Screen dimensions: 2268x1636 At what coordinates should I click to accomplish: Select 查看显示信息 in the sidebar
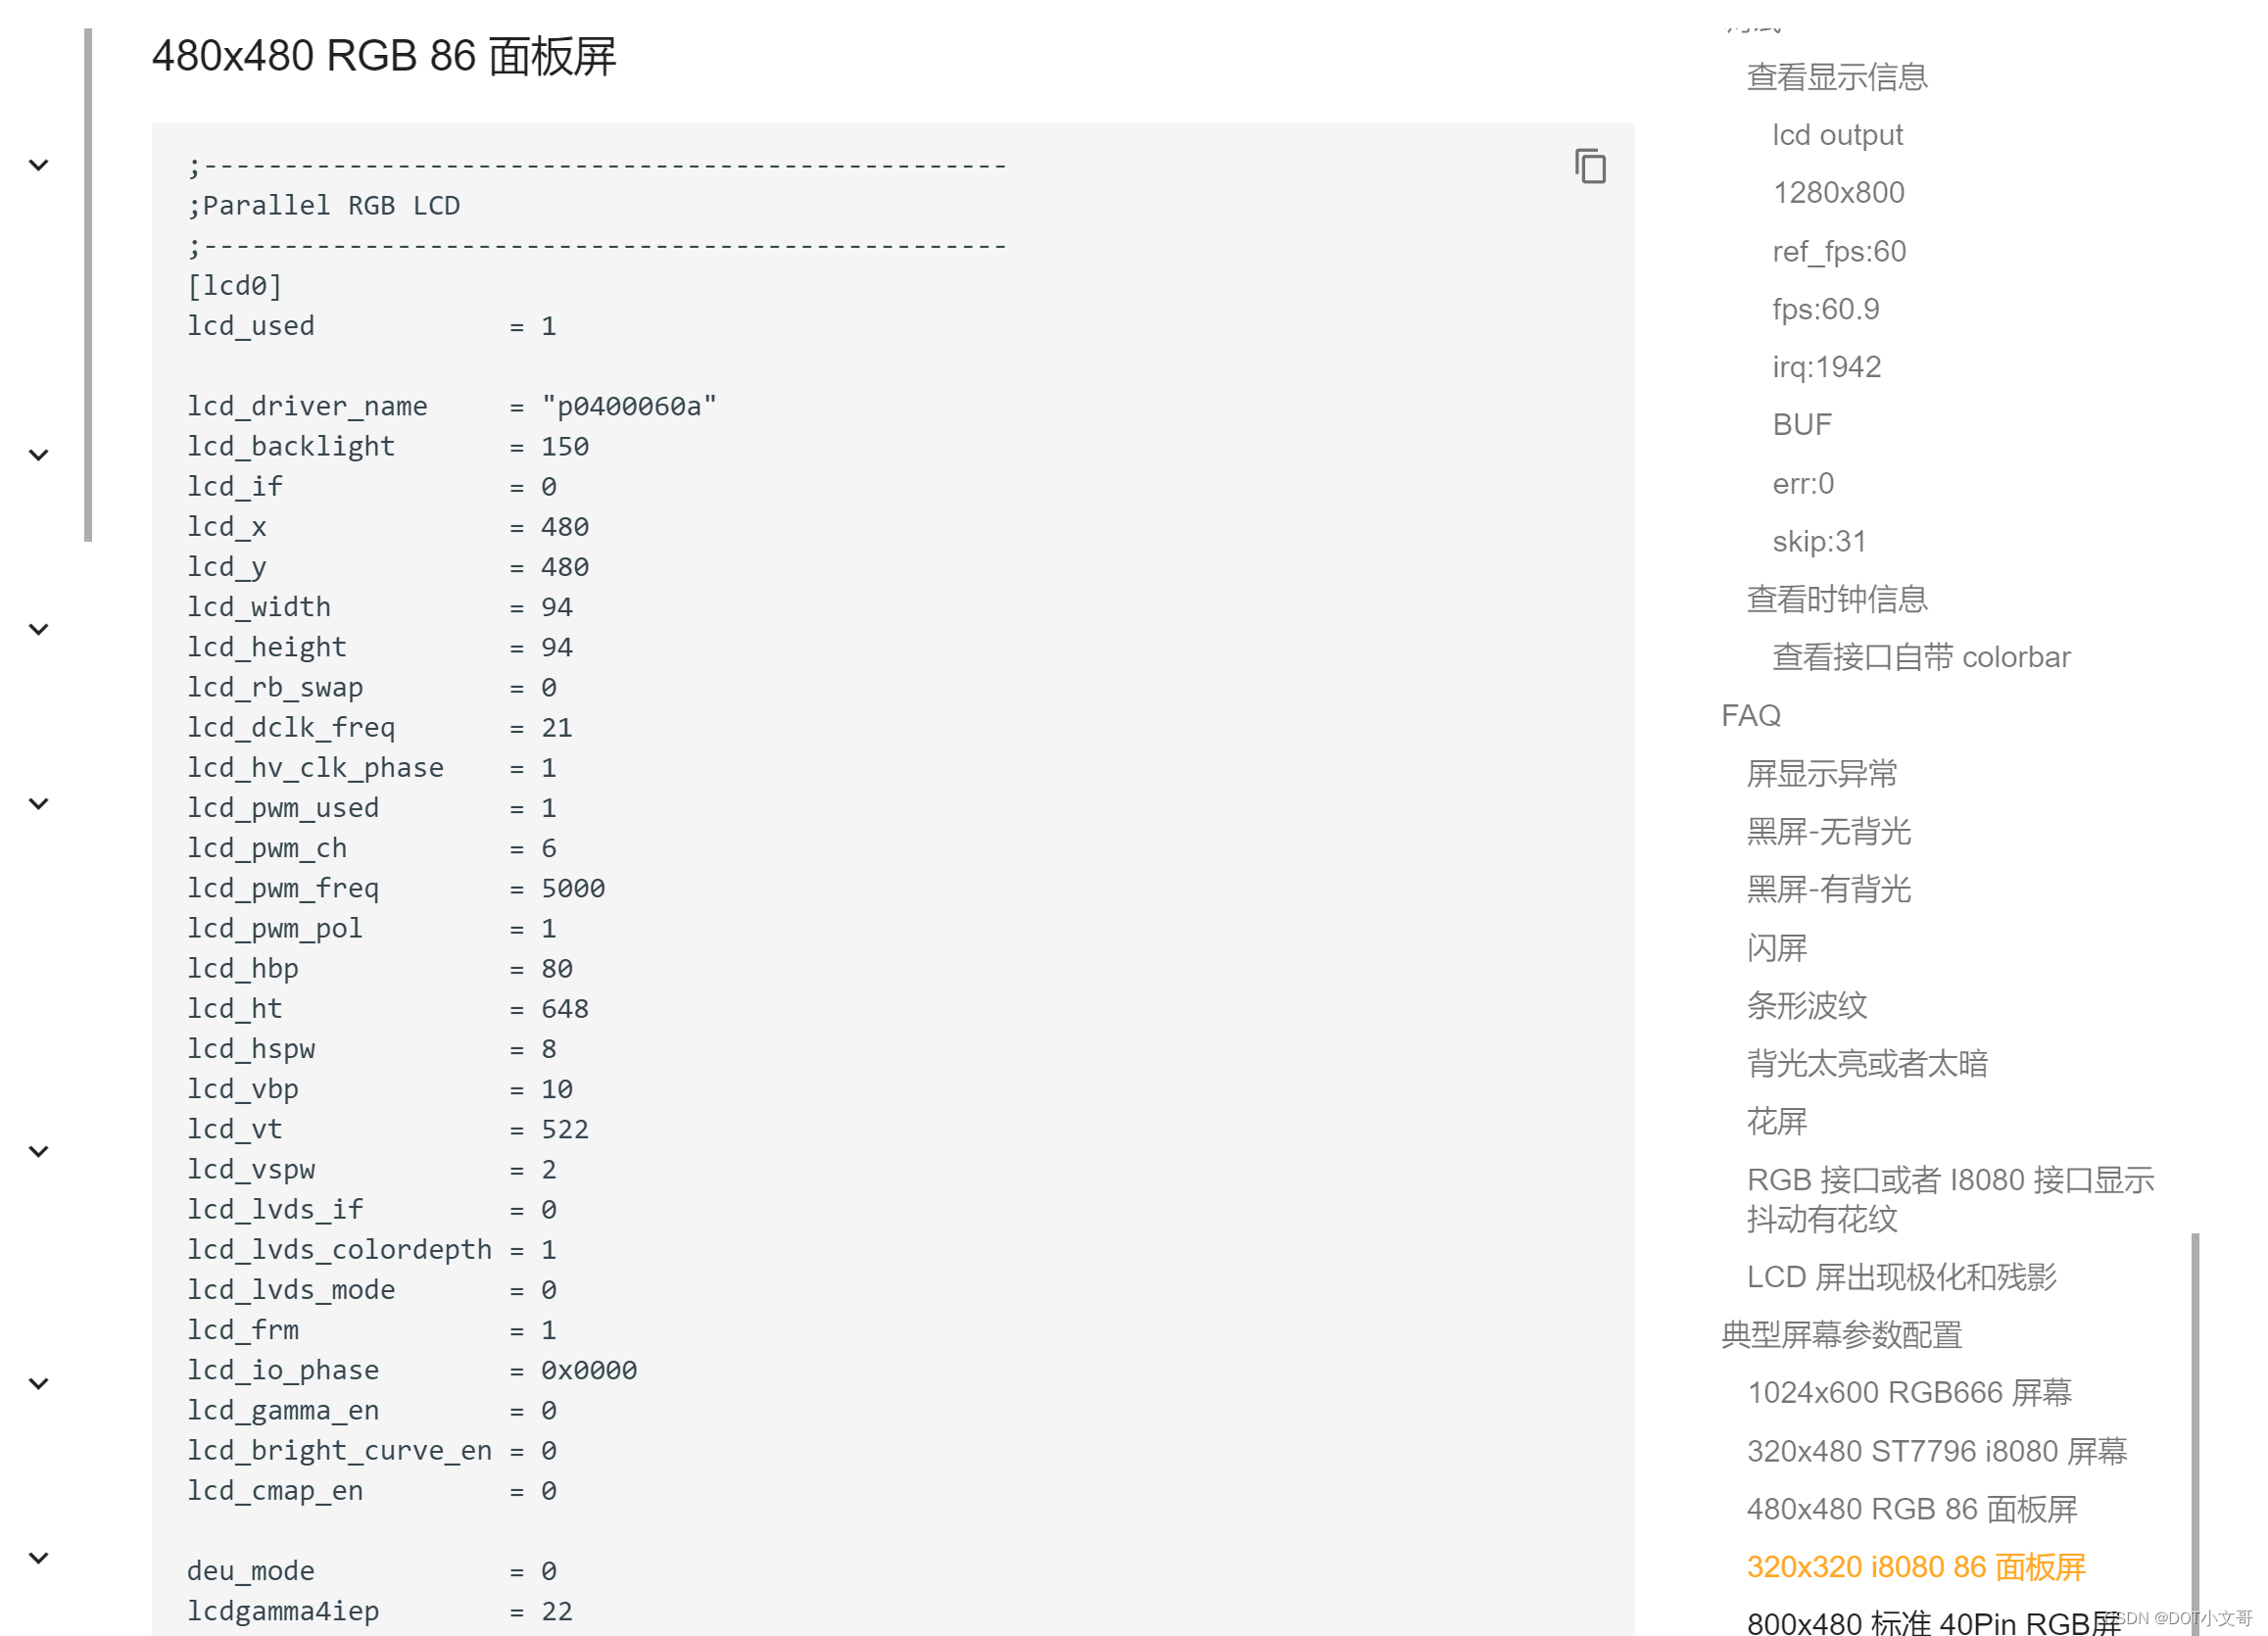1836,76
